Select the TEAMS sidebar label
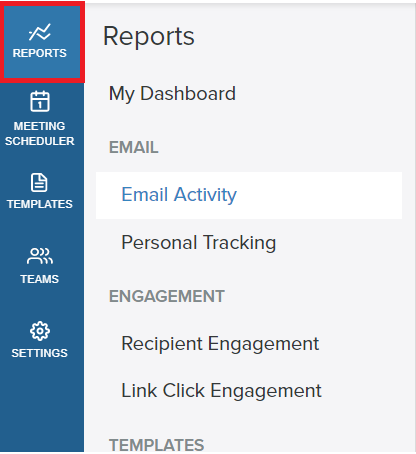This screenshot has width=416, height=454. pyautogui.click(x=40, y=279)
